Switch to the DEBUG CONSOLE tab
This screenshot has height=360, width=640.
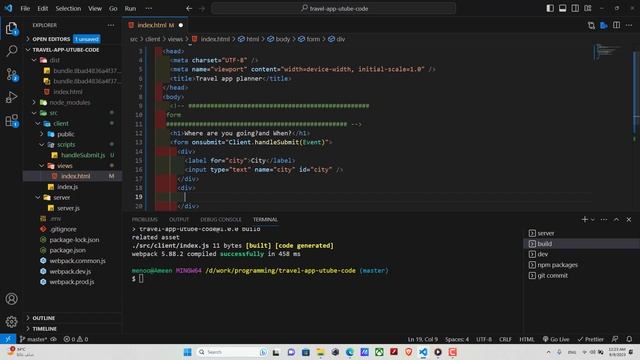[221, 220]
